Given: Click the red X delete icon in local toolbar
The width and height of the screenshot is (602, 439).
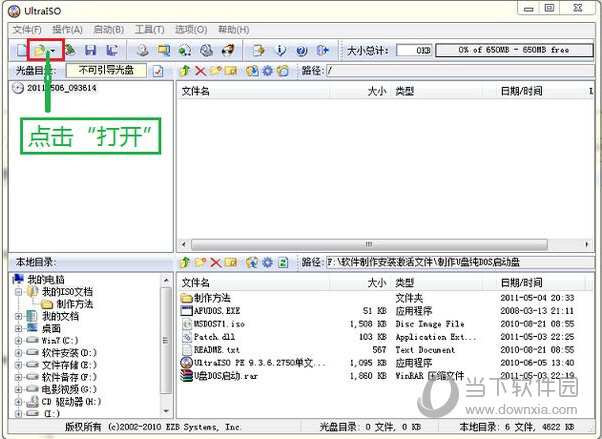Looking at the screenshot, I should [x=216, y=262].
